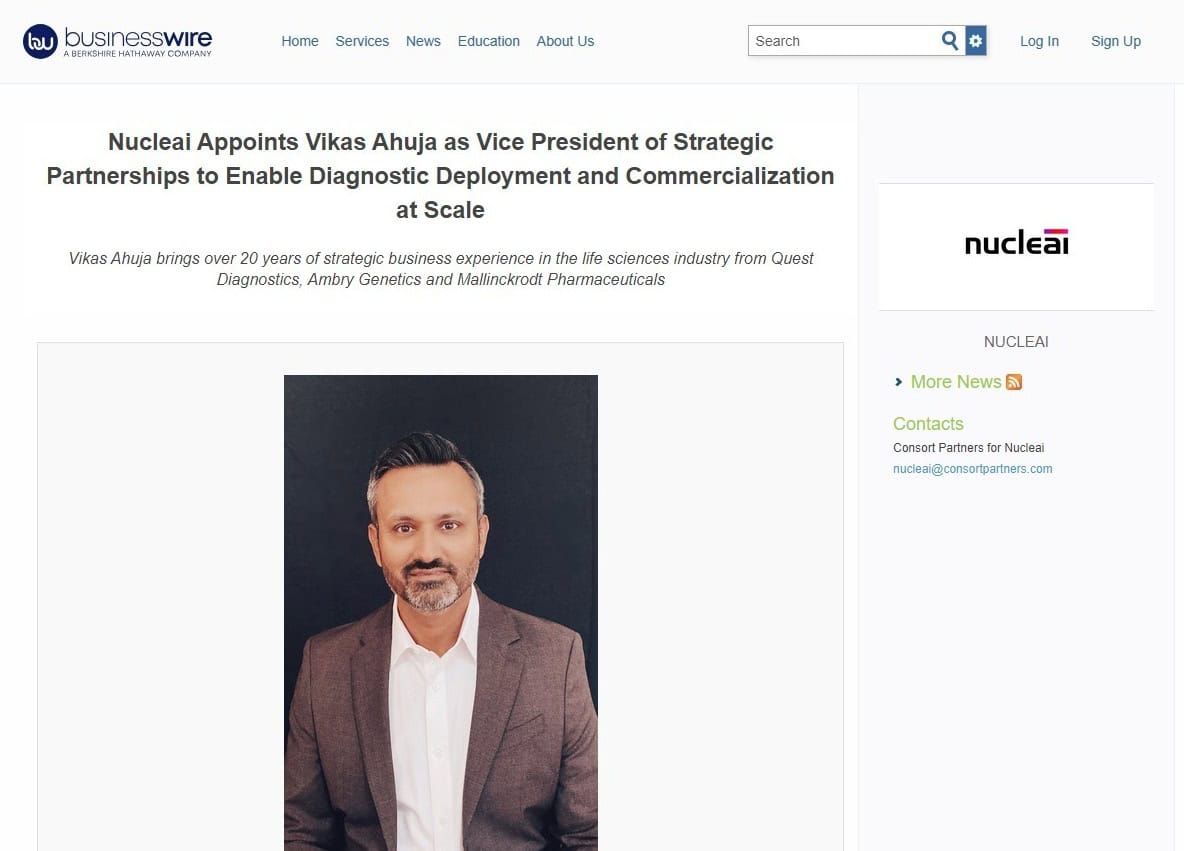
Task: Open advanced search gear icon
Action: [976, 41]
